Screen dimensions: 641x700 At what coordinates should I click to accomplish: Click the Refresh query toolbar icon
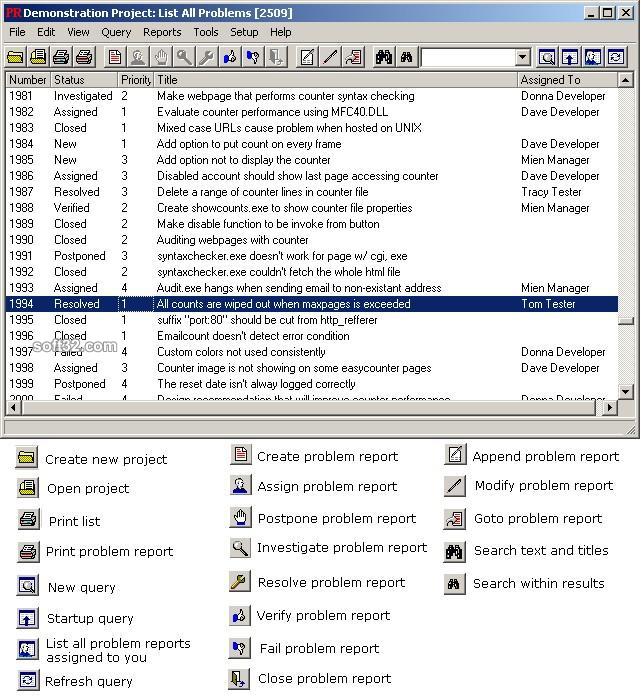point(616,57)
